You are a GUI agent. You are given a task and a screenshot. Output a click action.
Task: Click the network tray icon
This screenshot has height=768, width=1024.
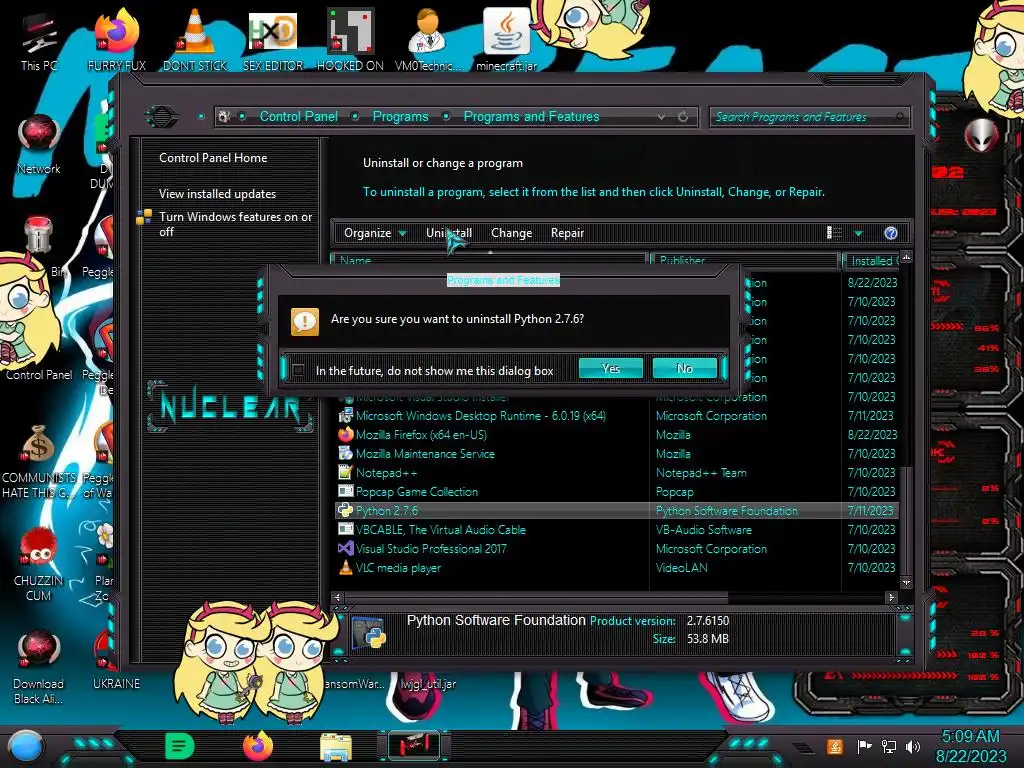pos(889,746)
